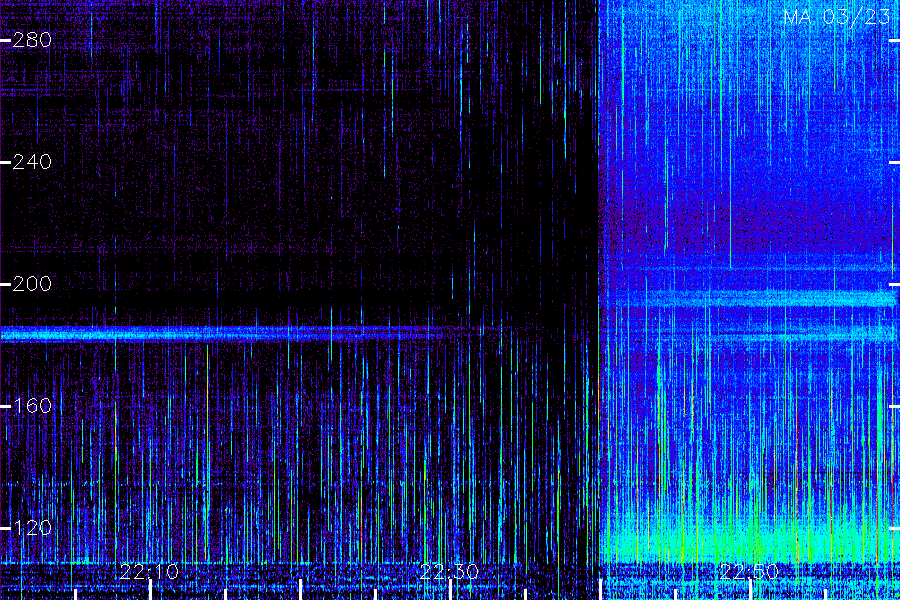Viewport: 900px width, 600px height.
Task: Click the 200 frequency axis label
Action: tap(32, 284)
